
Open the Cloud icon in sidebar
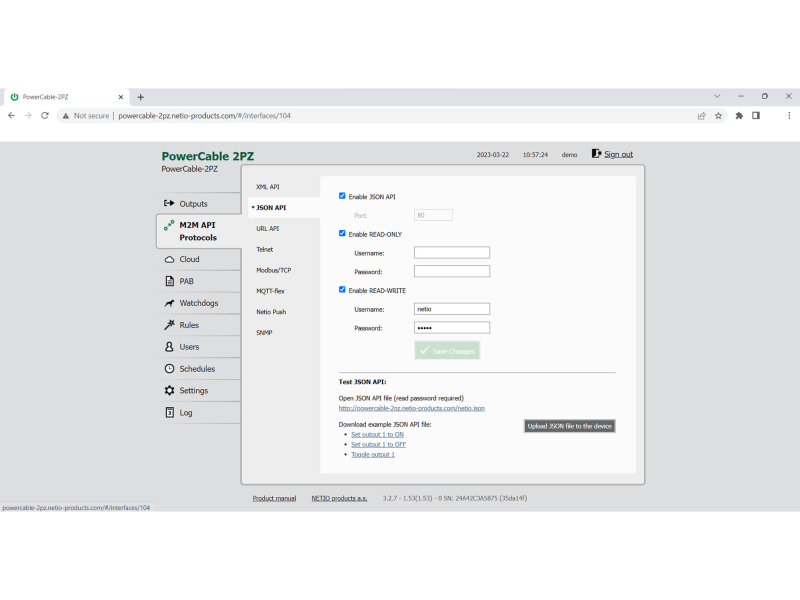pyautogui.click(x=169, y=259)
